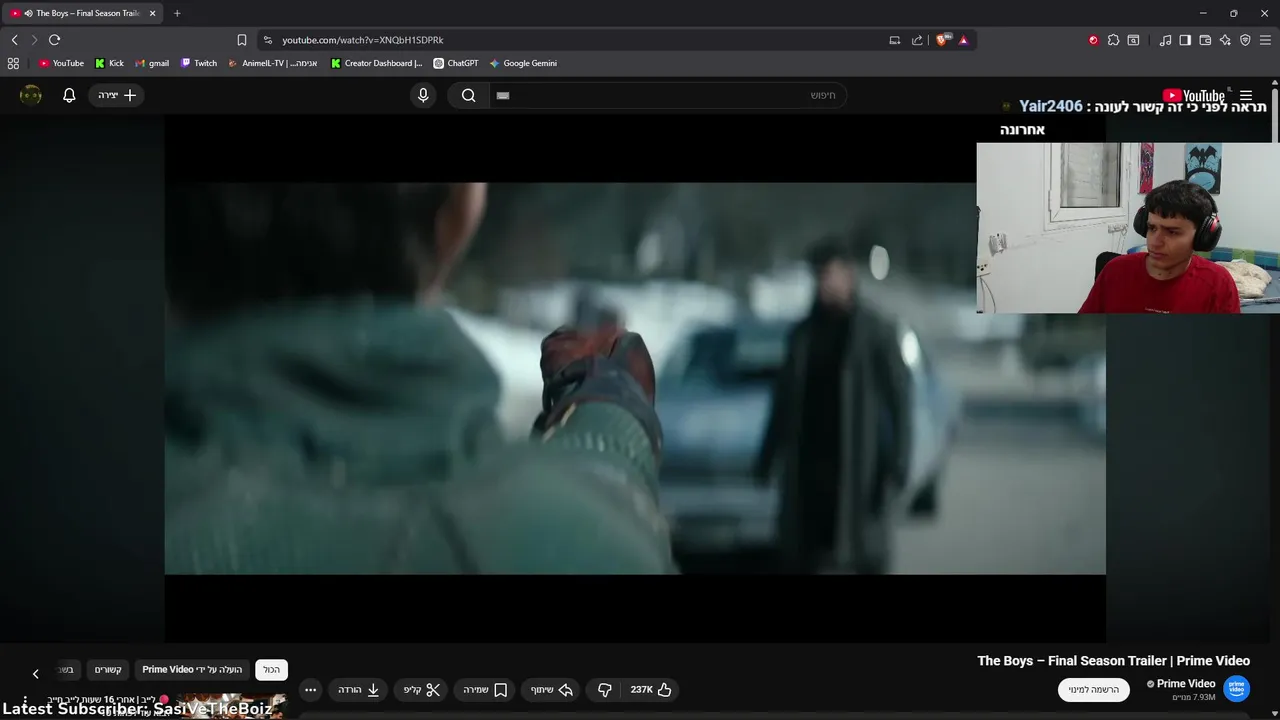The width and height of the screenshot is (1280, 720).
Task: Reload the current YouTube page
Action: pyautogui.click(x=54, y=40)
